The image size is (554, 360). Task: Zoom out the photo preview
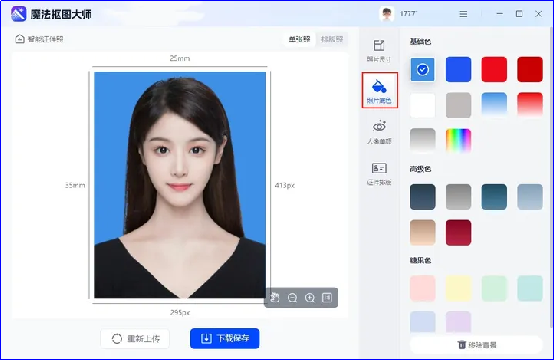pyautogui.click(x=292, y=298)
